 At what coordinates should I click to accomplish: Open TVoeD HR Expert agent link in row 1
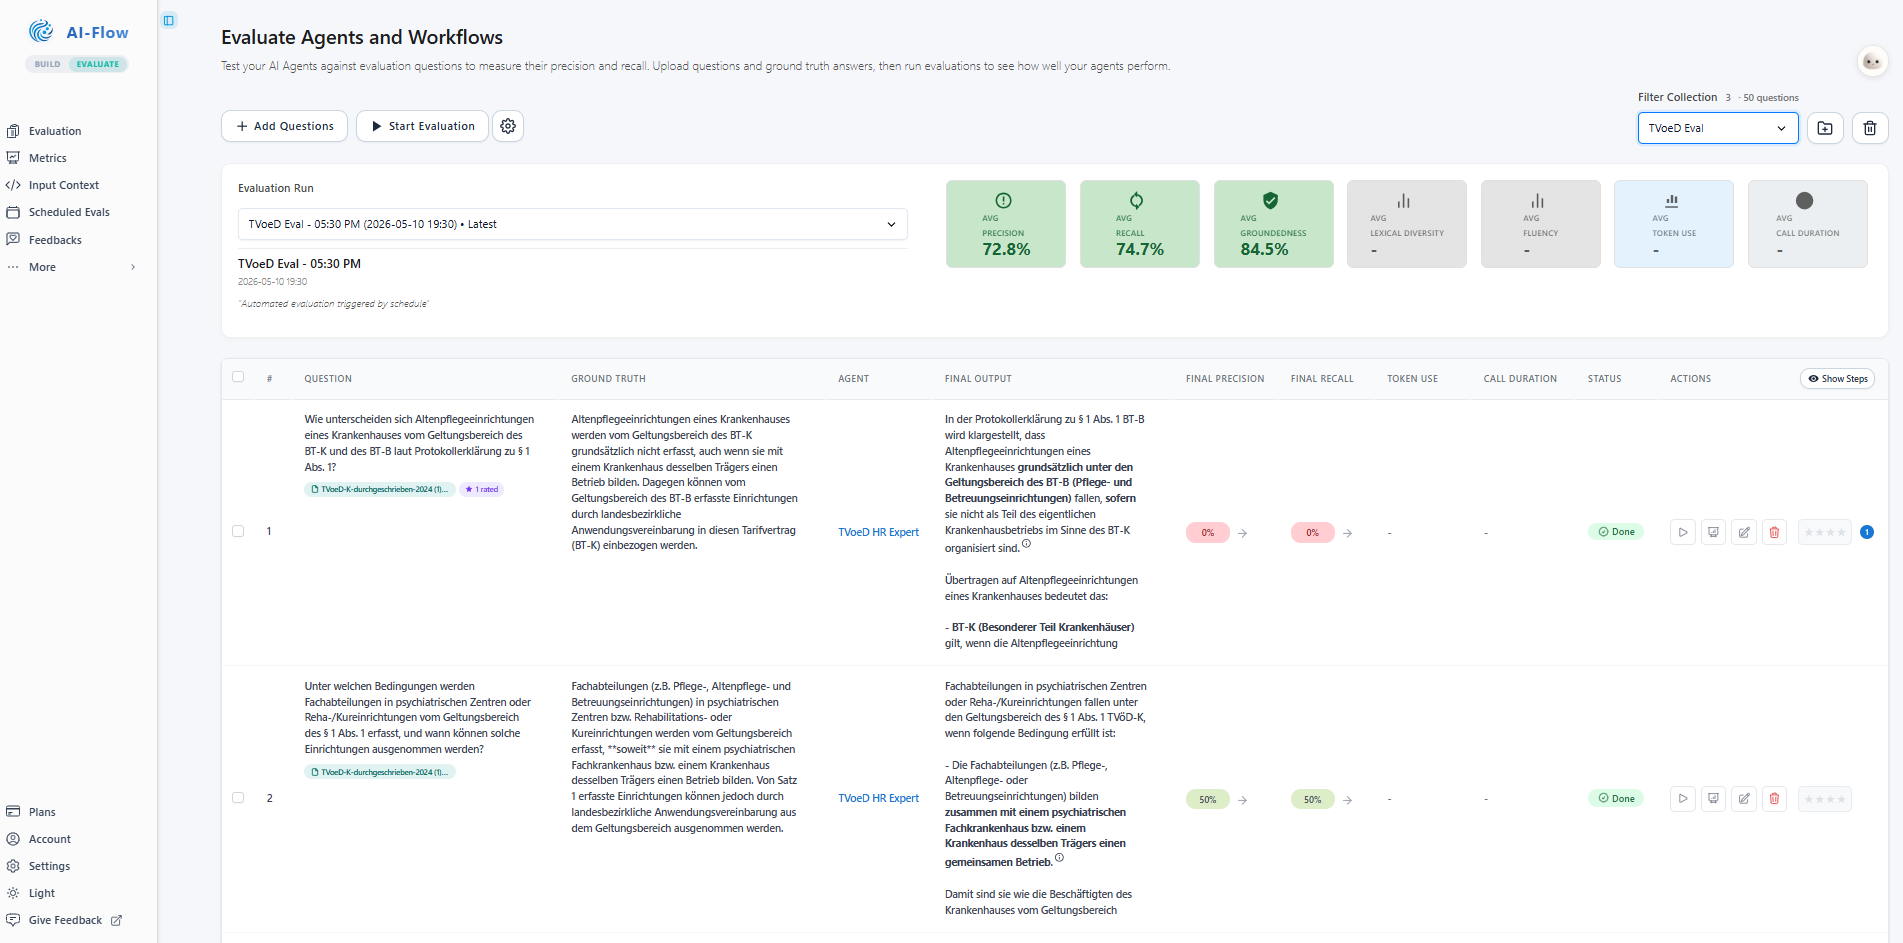(878, 532)
